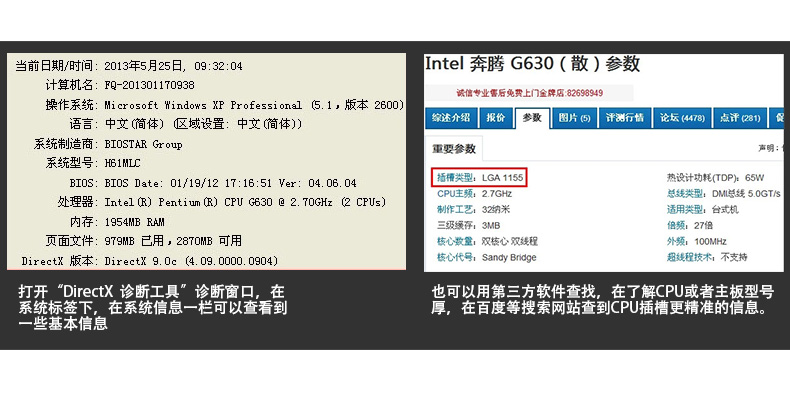
Task: Click the Sandy Bridge codename value
Action: click(x=509, y=257)
